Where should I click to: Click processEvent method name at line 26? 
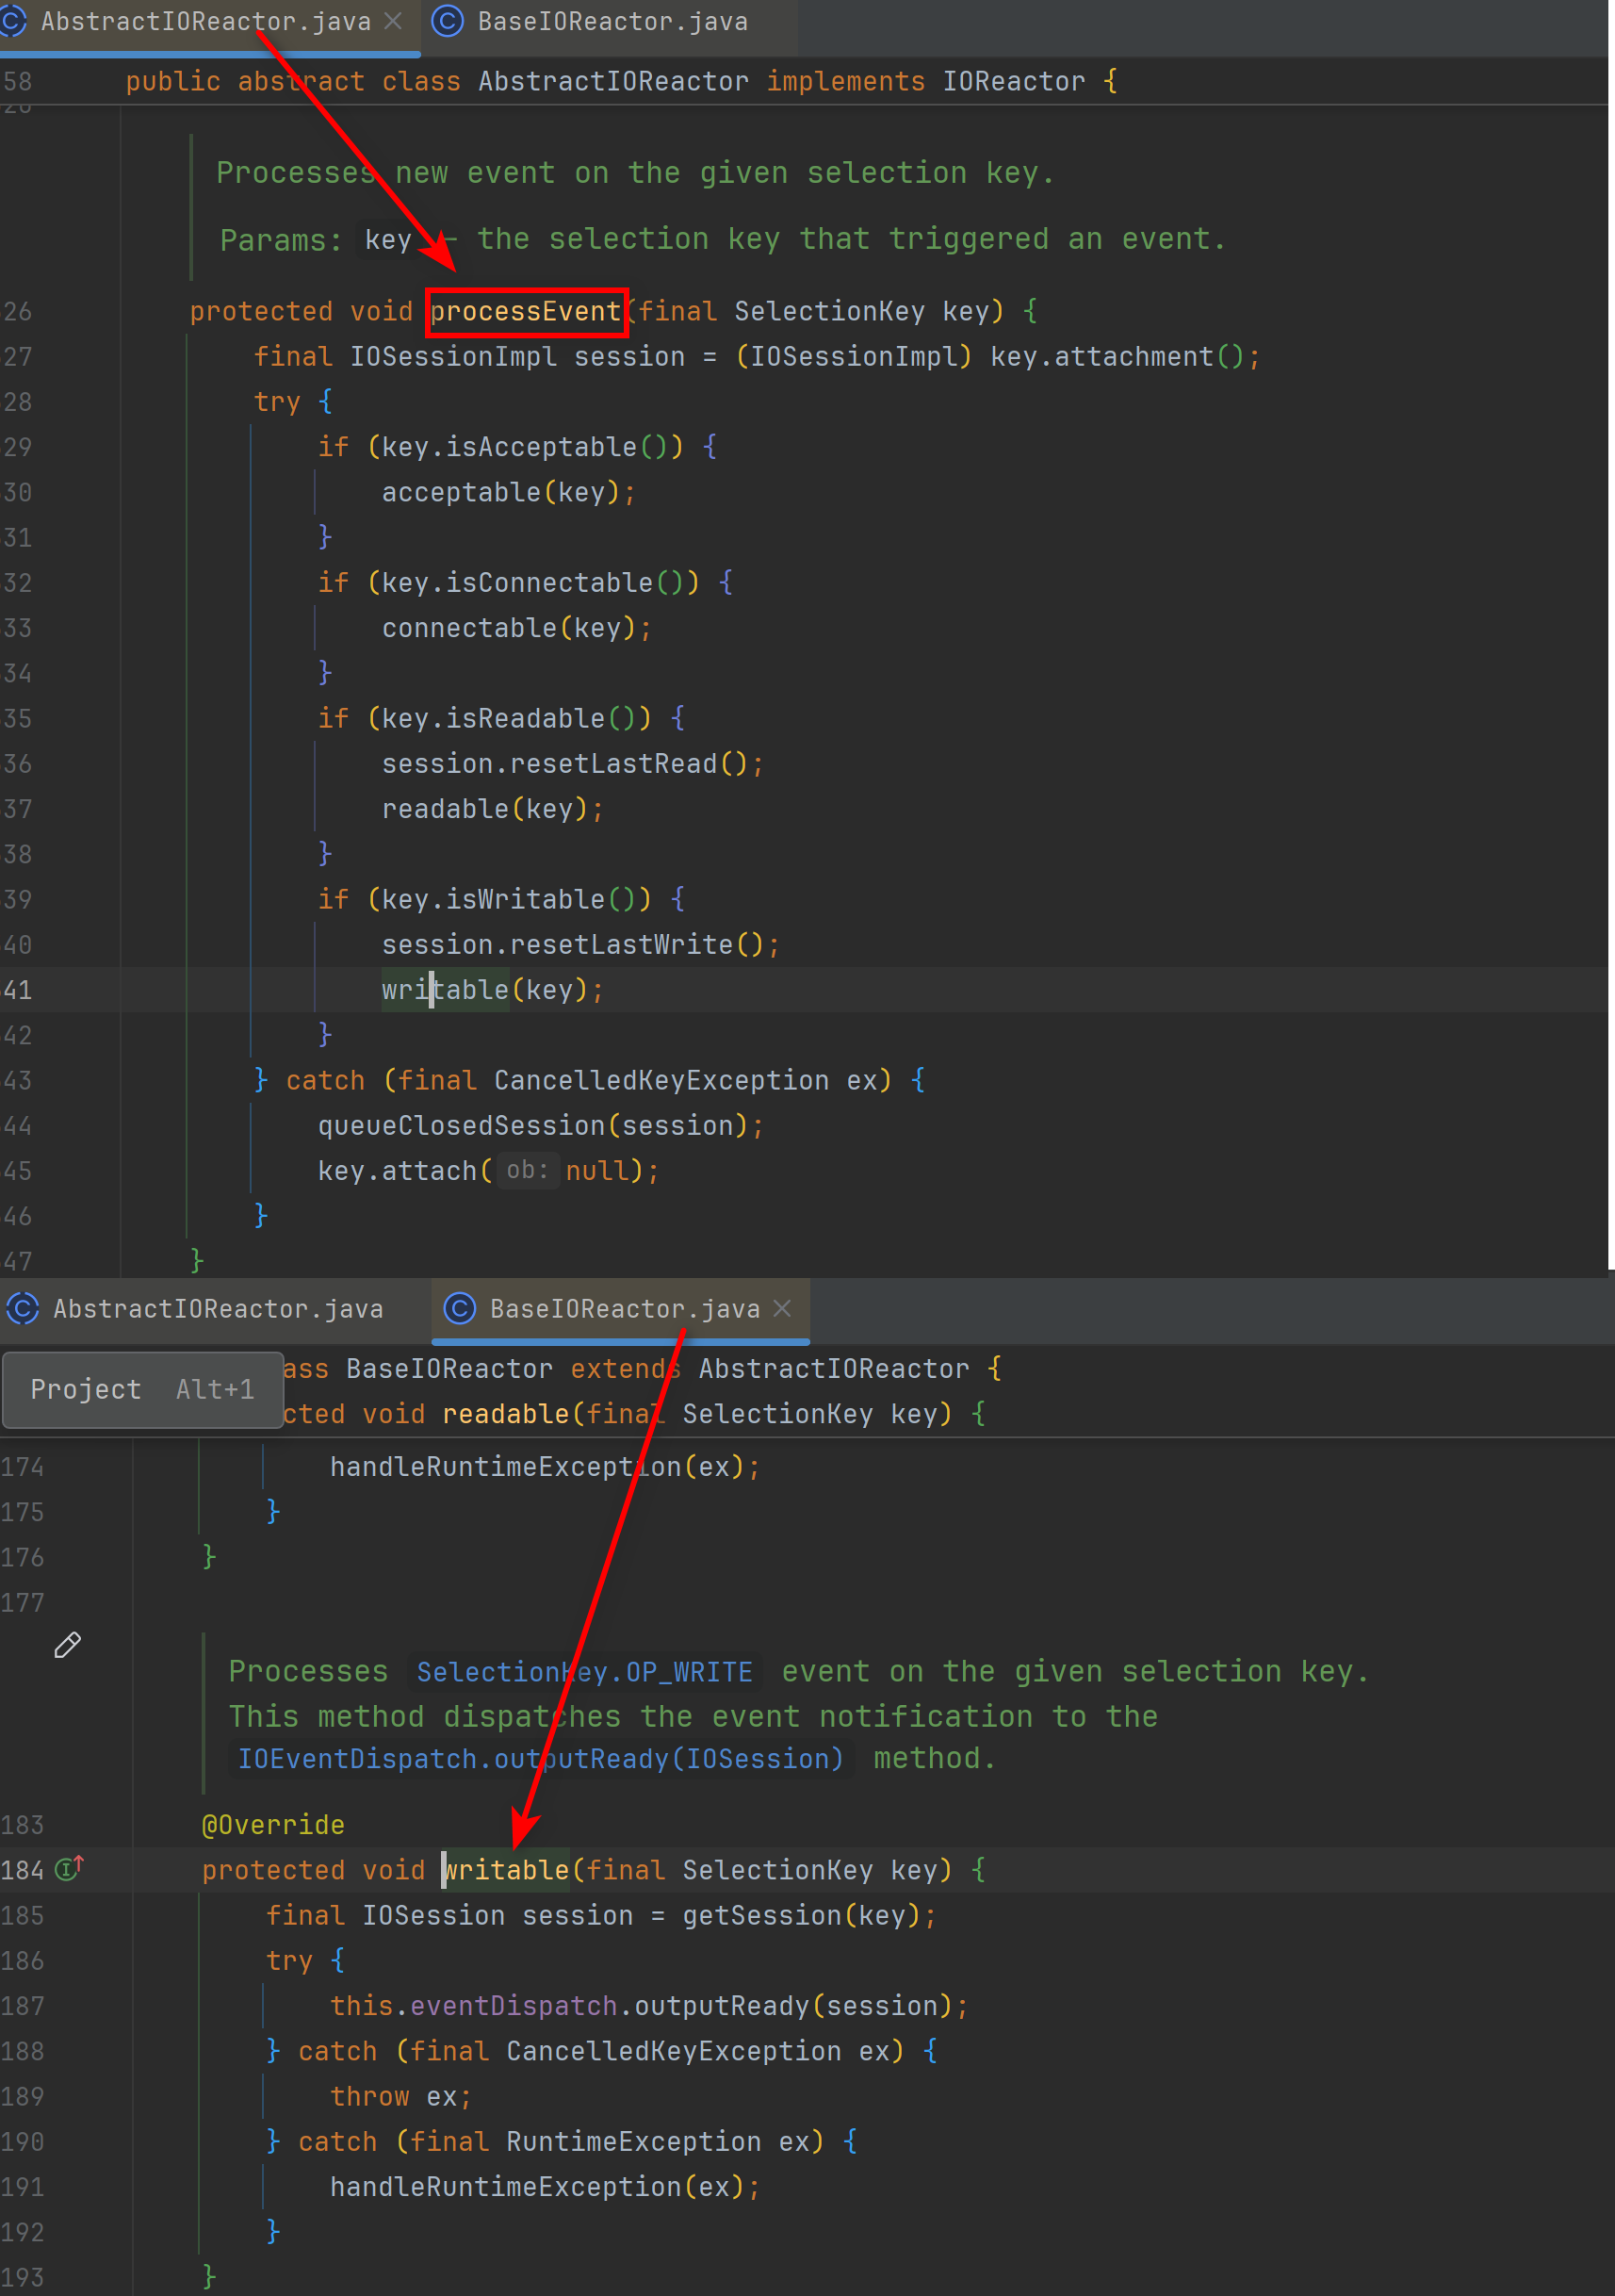pyautogui.click(x=526, y=311)
